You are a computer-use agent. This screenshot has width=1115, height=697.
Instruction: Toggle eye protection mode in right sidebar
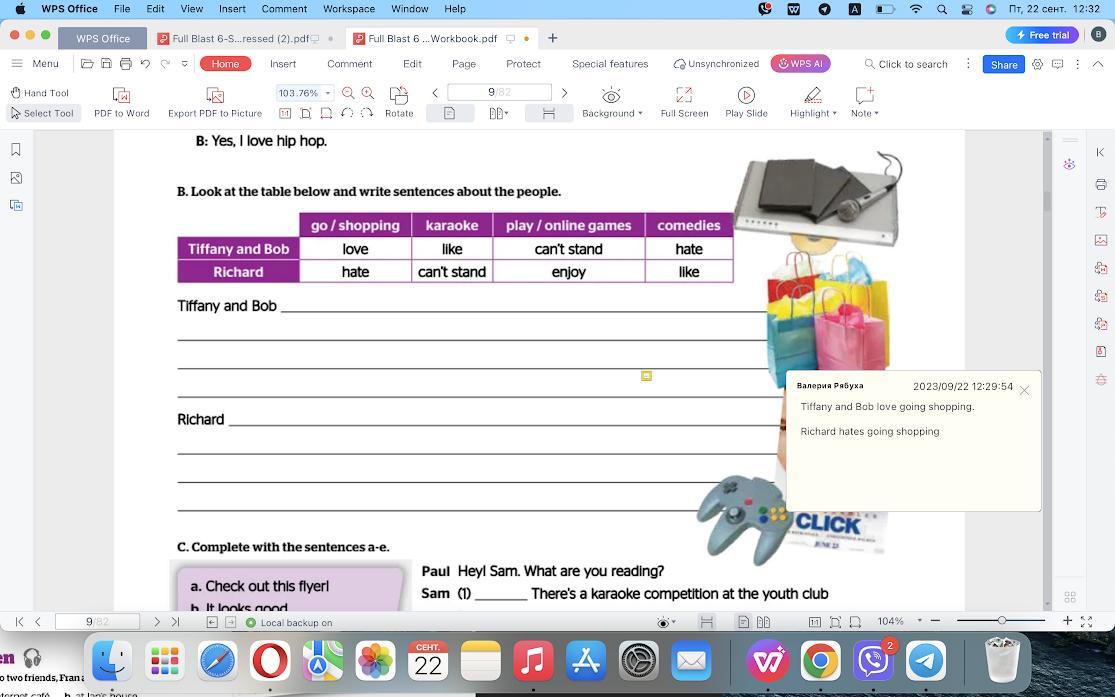point(1069,164)
